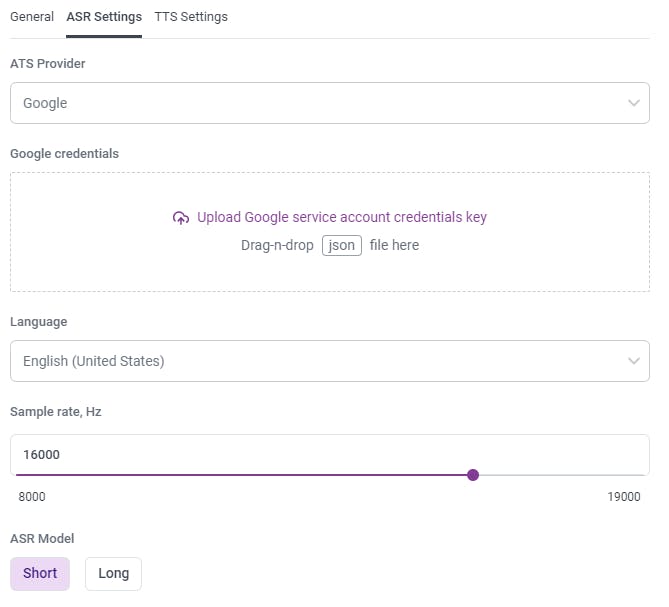Click the ASR Model section label

[42, 539]
